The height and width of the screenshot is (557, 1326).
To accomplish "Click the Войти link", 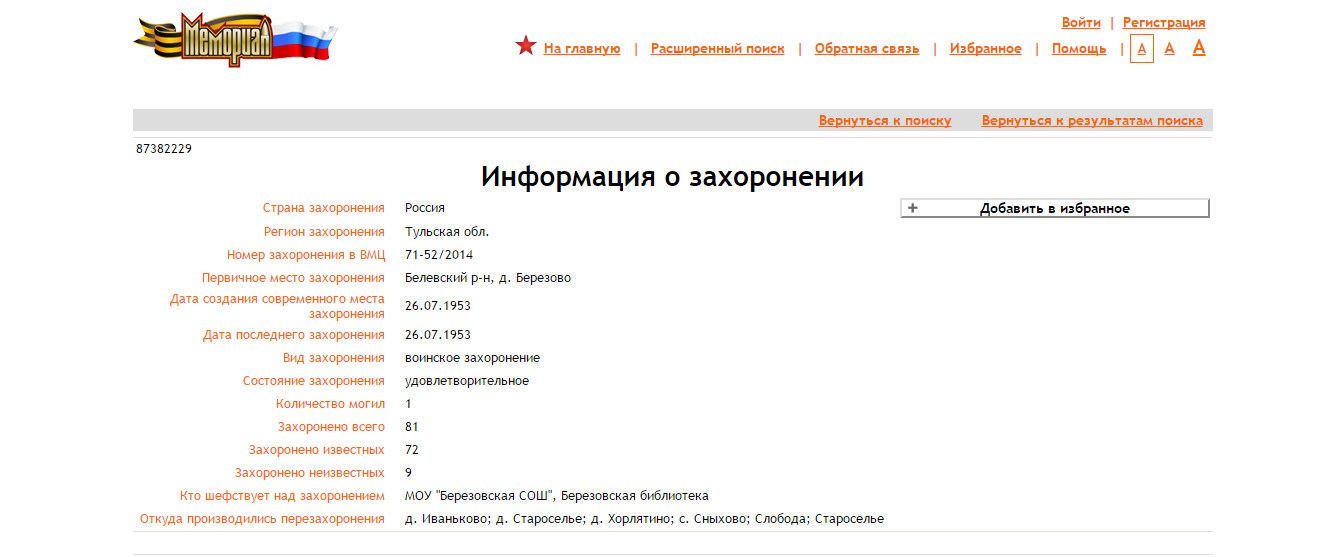I will [x=1080, y=22].
